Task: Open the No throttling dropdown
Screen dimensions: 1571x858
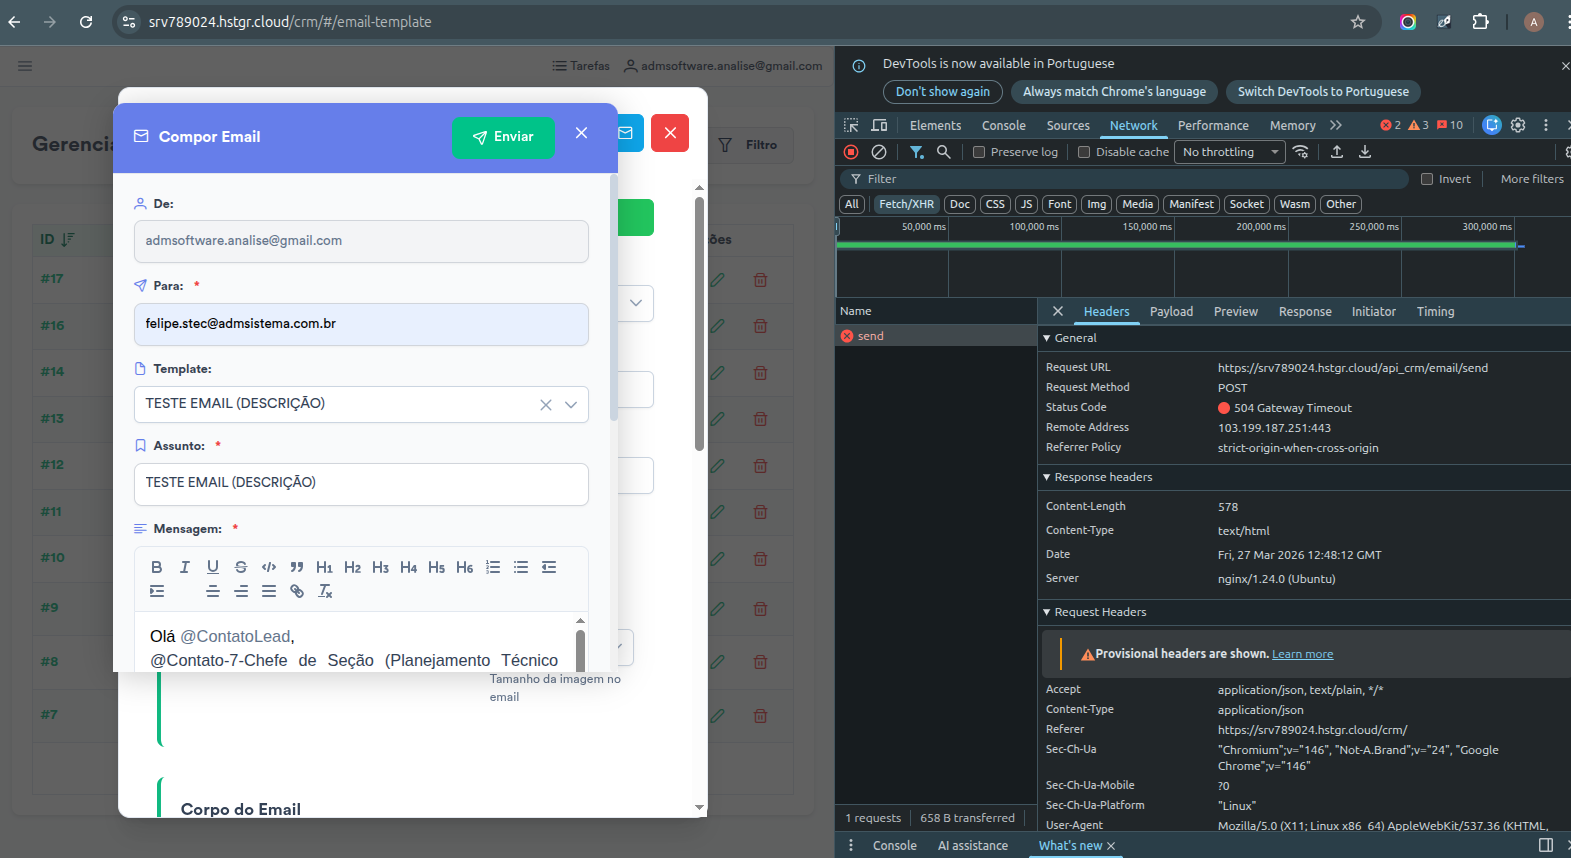Action: pyautogui.click(x=1230, y=152)
